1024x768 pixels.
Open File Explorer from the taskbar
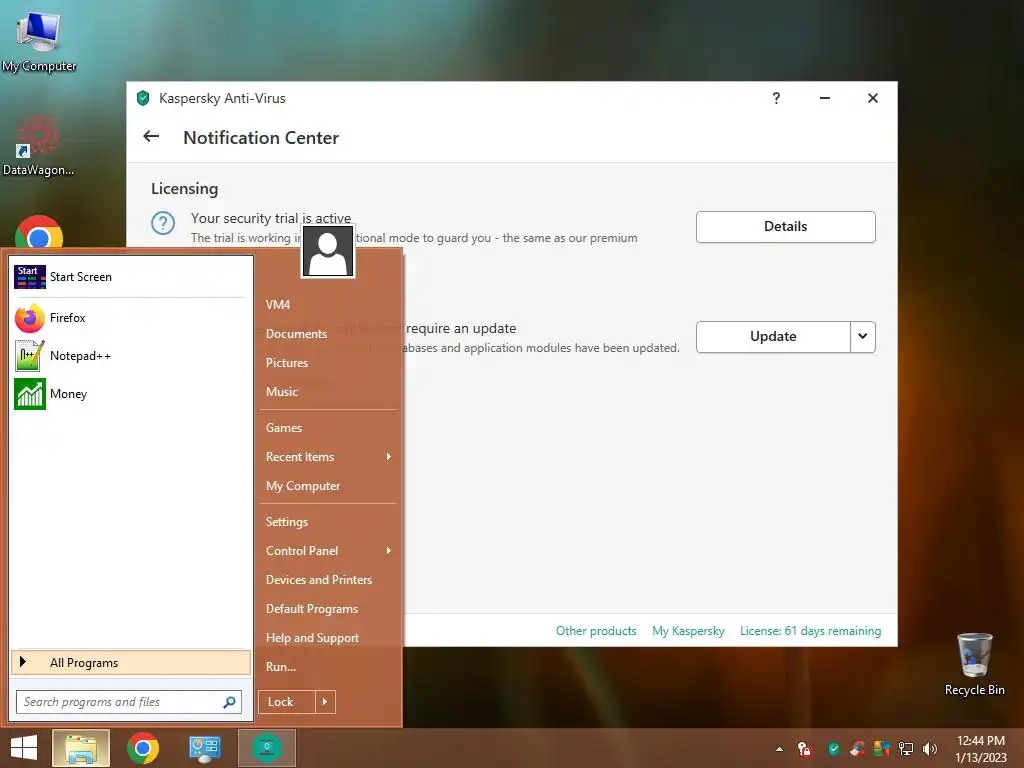[80, 748]
